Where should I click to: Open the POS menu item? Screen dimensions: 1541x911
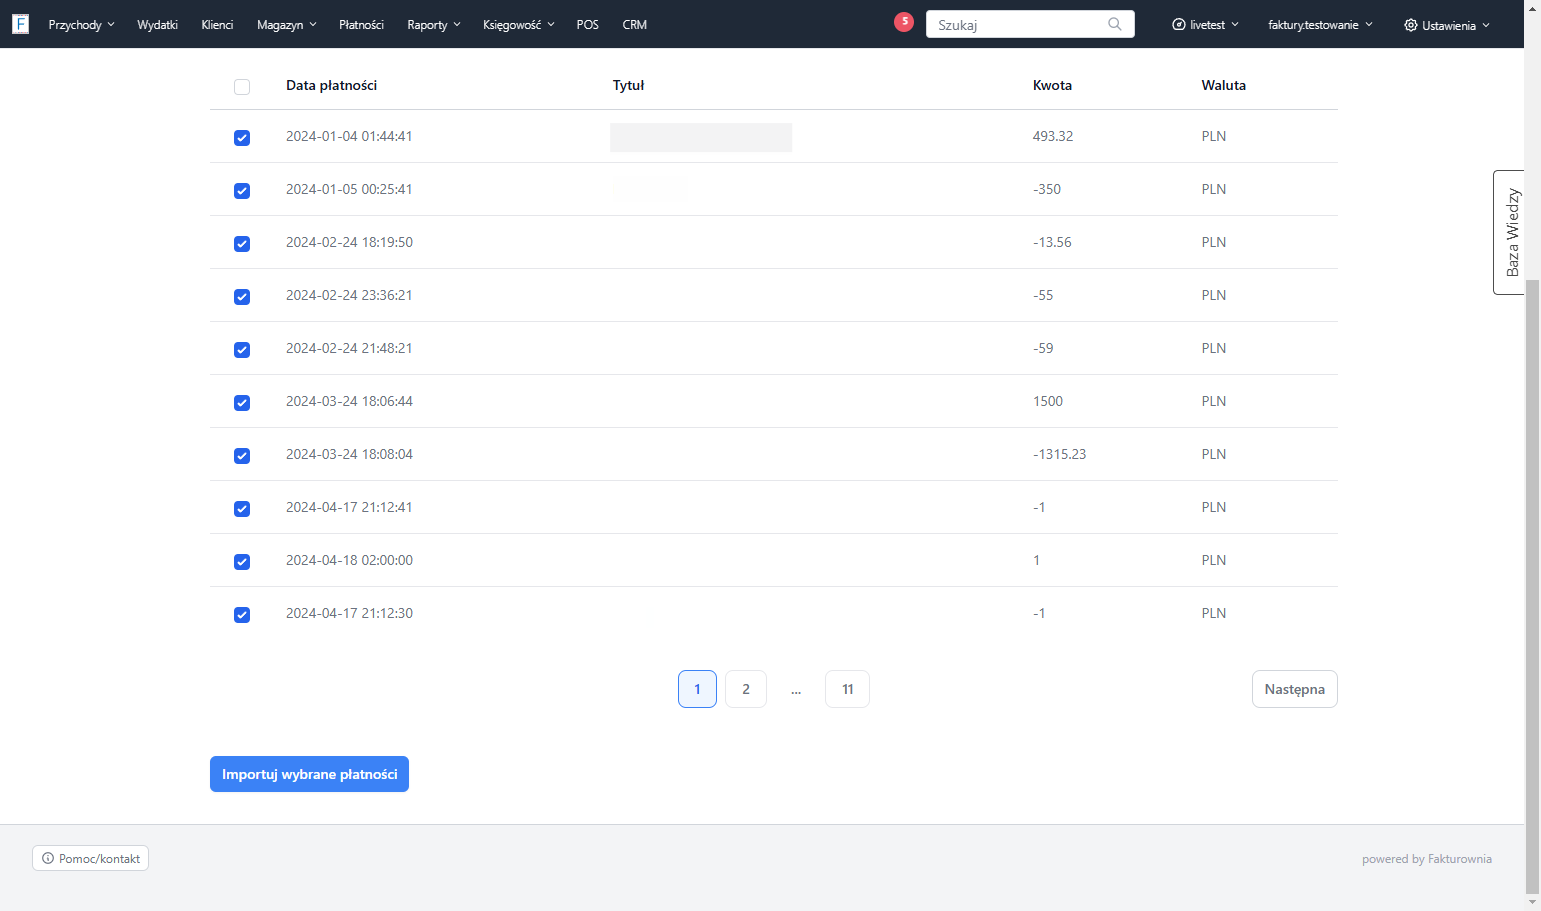[x=587, y=24]
